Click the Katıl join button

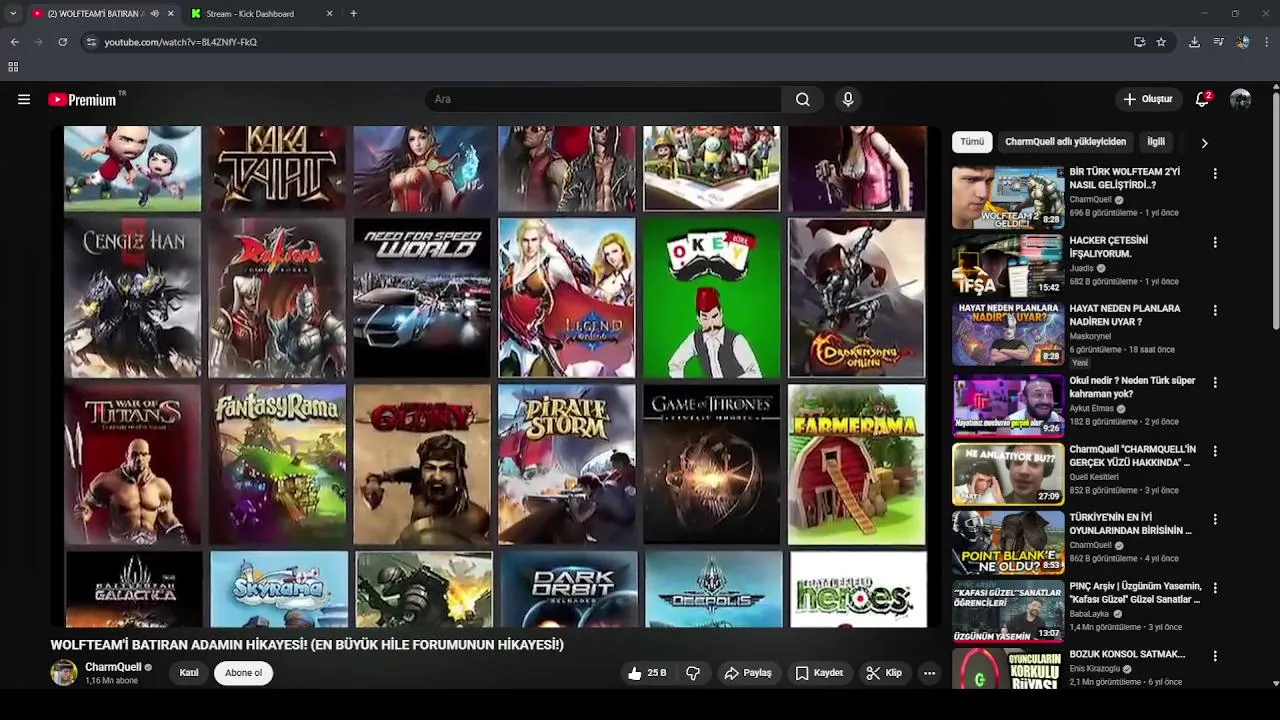[x=189, y=673]
